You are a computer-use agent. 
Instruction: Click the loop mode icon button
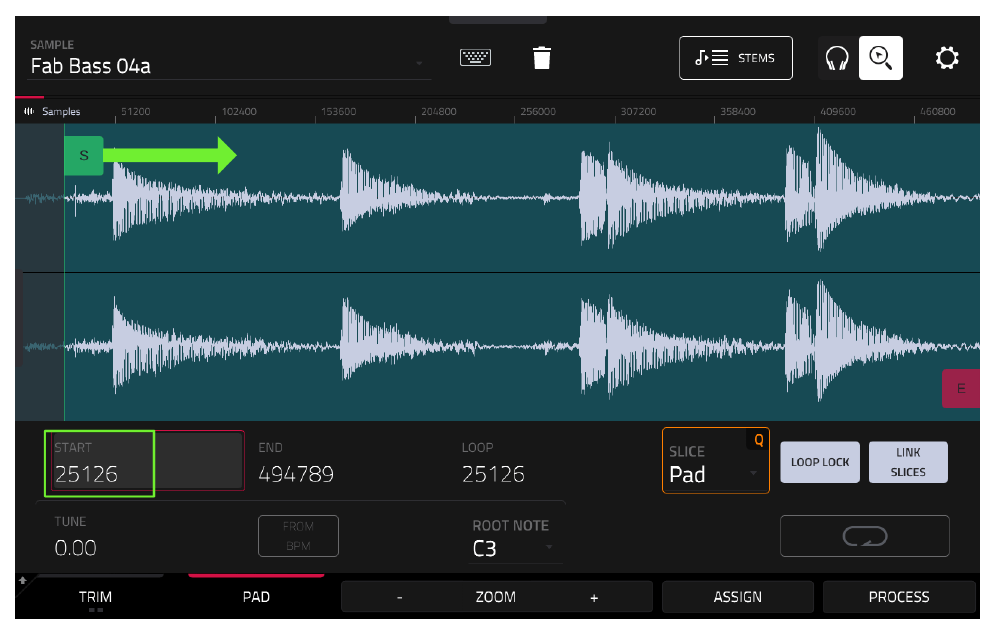pyautogui.click(x=865, y=536)
